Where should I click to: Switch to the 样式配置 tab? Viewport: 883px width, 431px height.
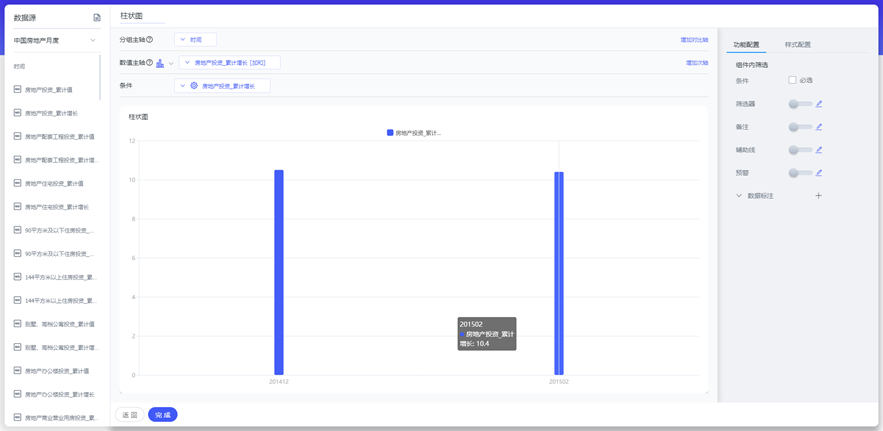point(797,45)
